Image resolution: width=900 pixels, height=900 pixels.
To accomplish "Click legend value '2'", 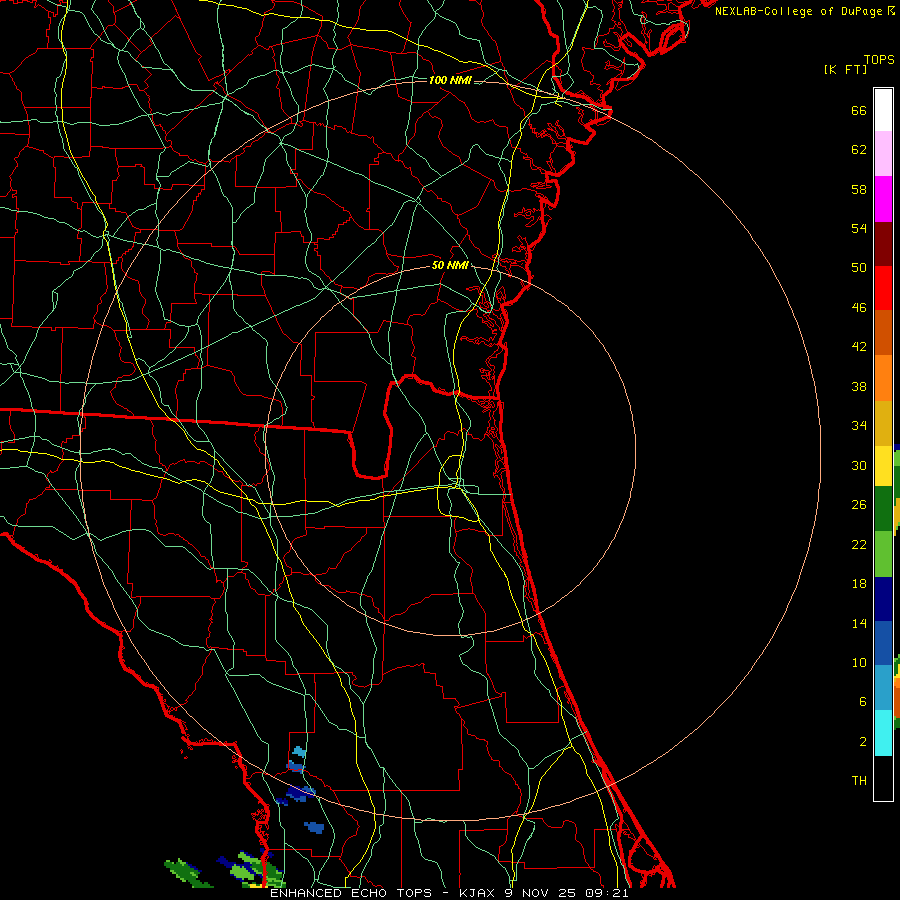I will click(x=863, y=741).
